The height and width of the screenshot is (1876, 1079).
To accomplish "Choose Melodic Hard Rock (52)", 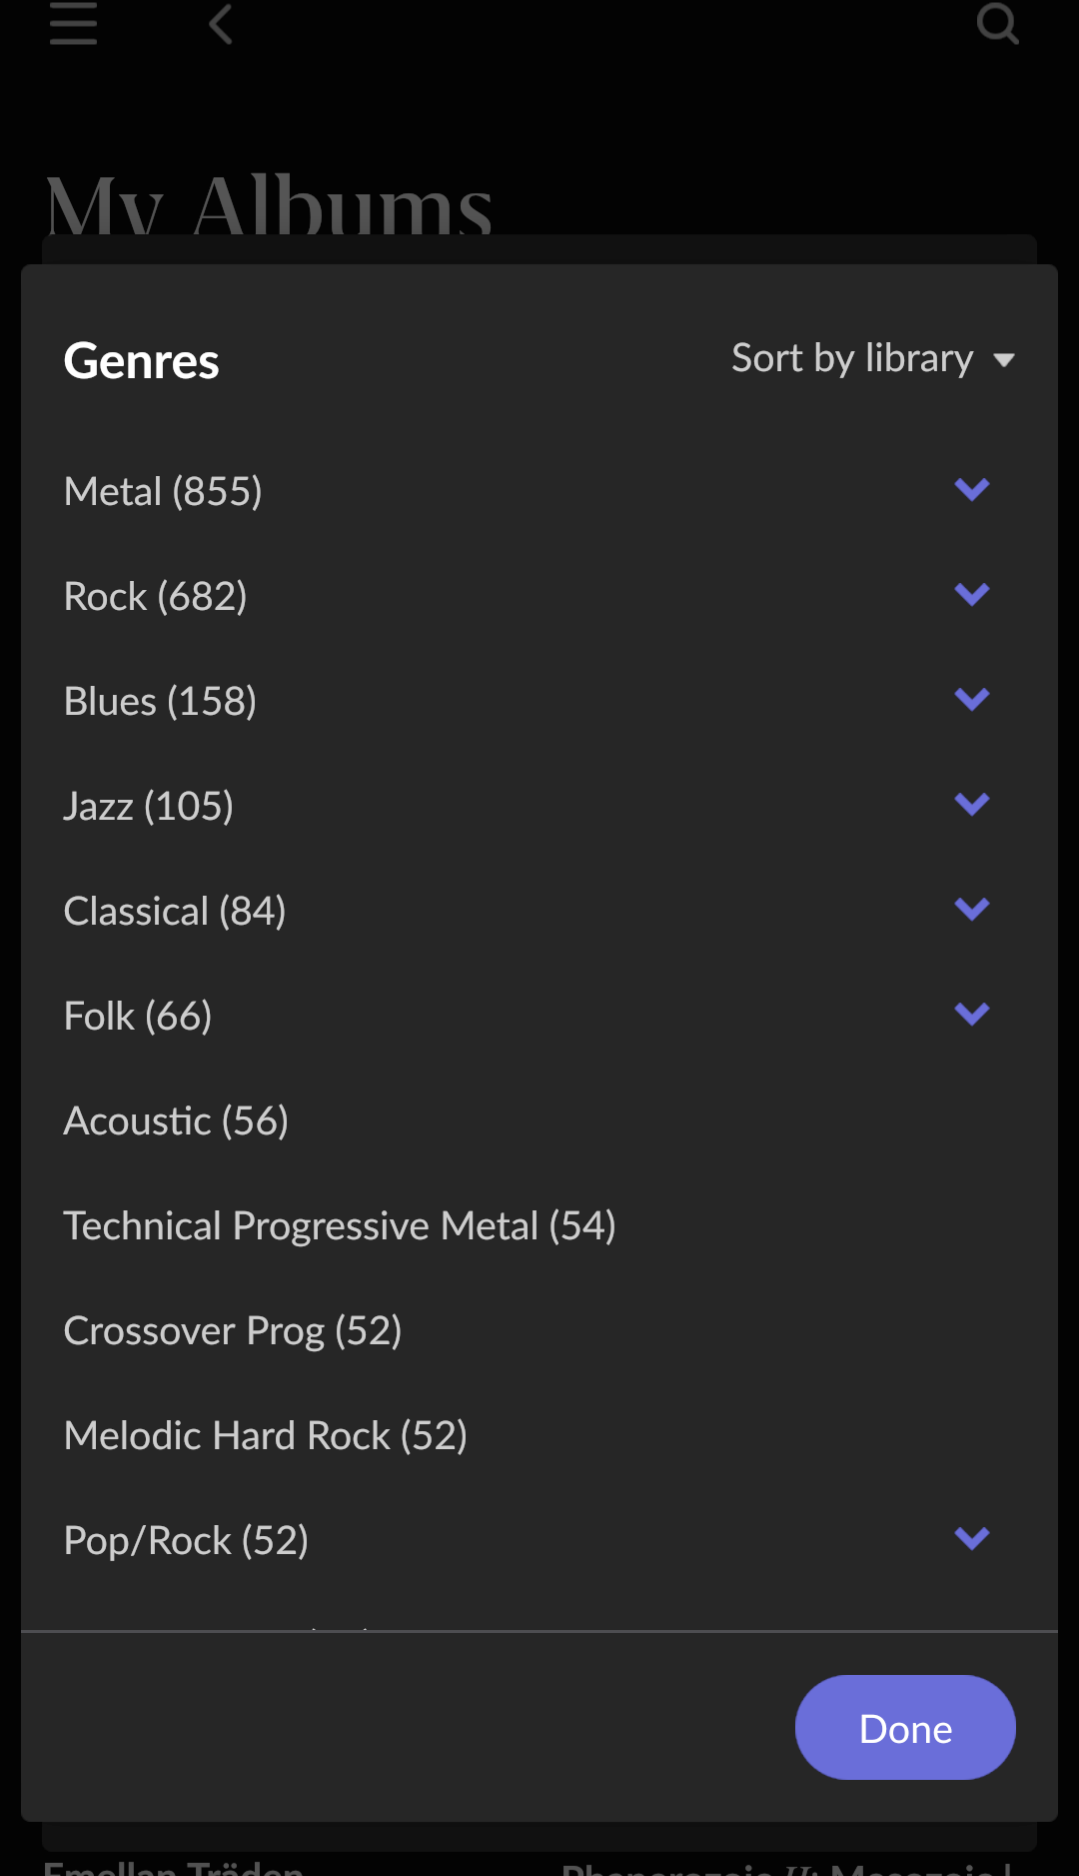I will 265,1436.
